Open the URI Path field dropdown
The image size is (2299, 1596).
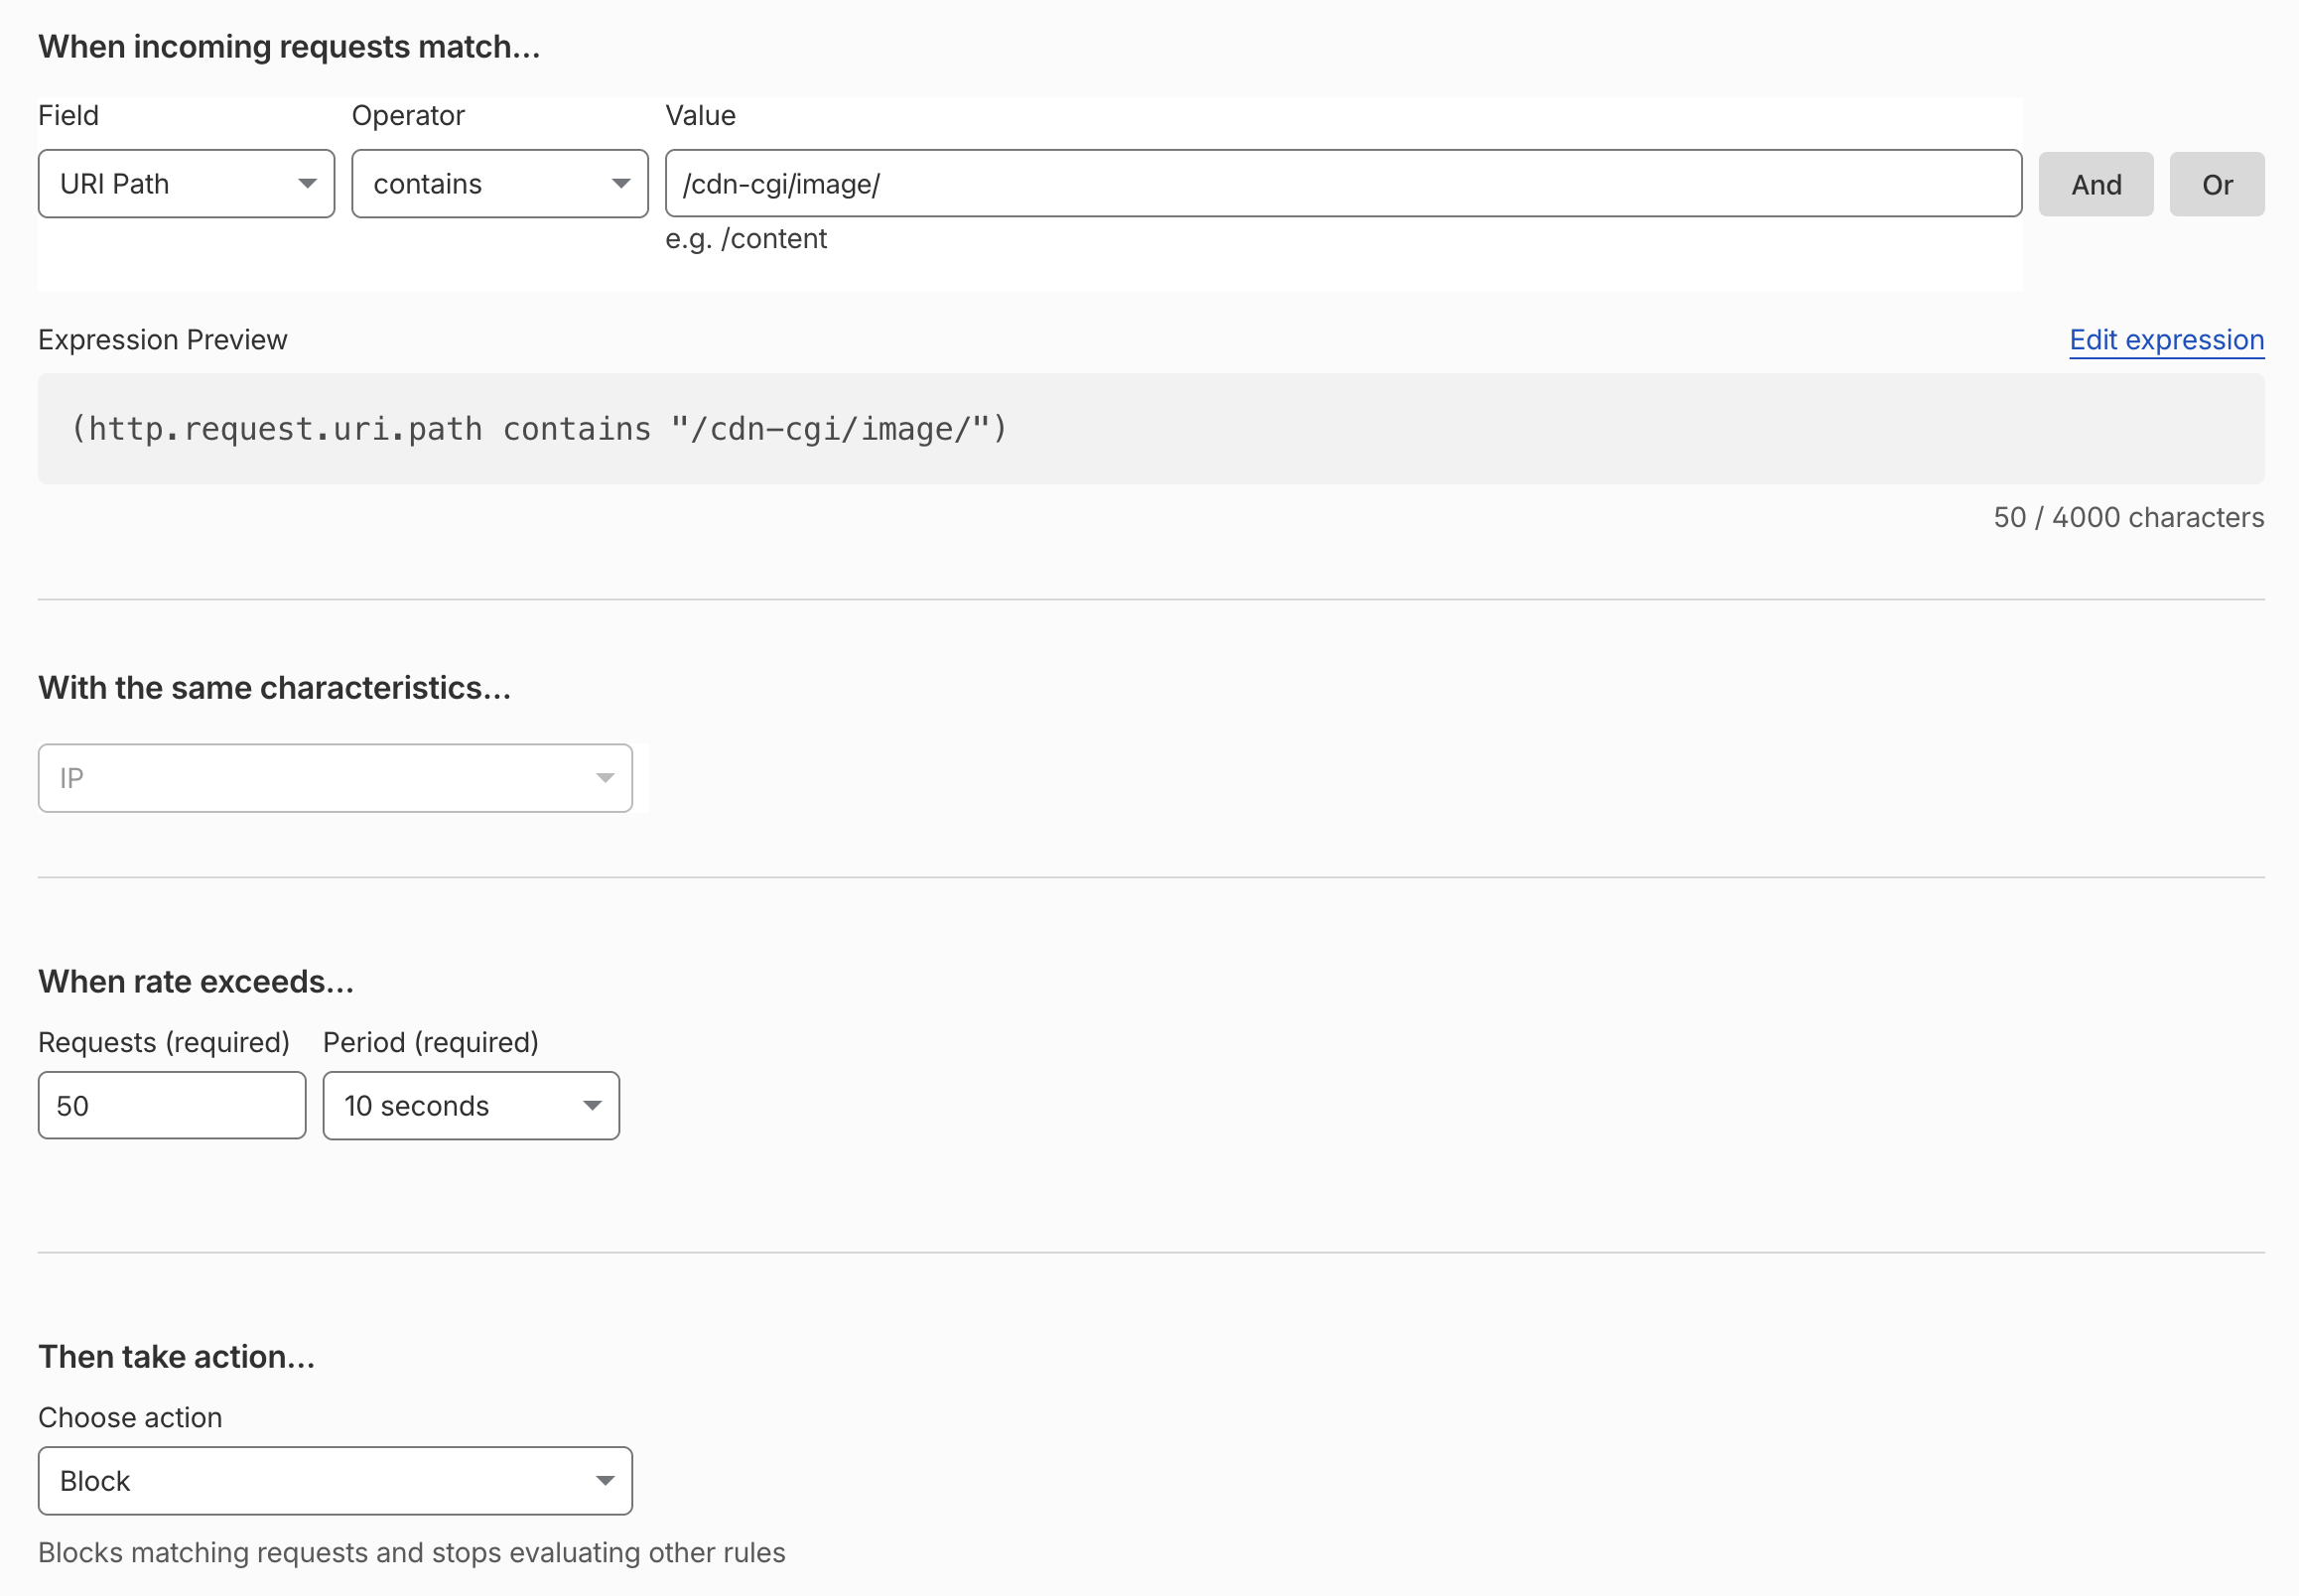[x=186, y=184]
